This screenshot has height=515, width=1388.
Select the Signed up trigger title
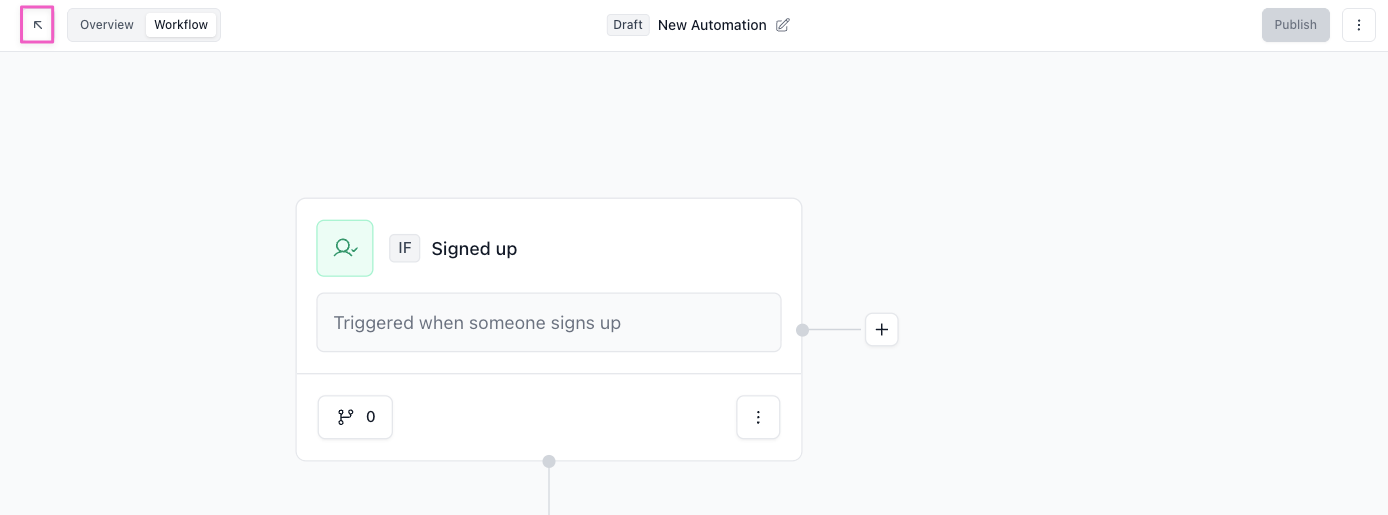coord(474,249)
